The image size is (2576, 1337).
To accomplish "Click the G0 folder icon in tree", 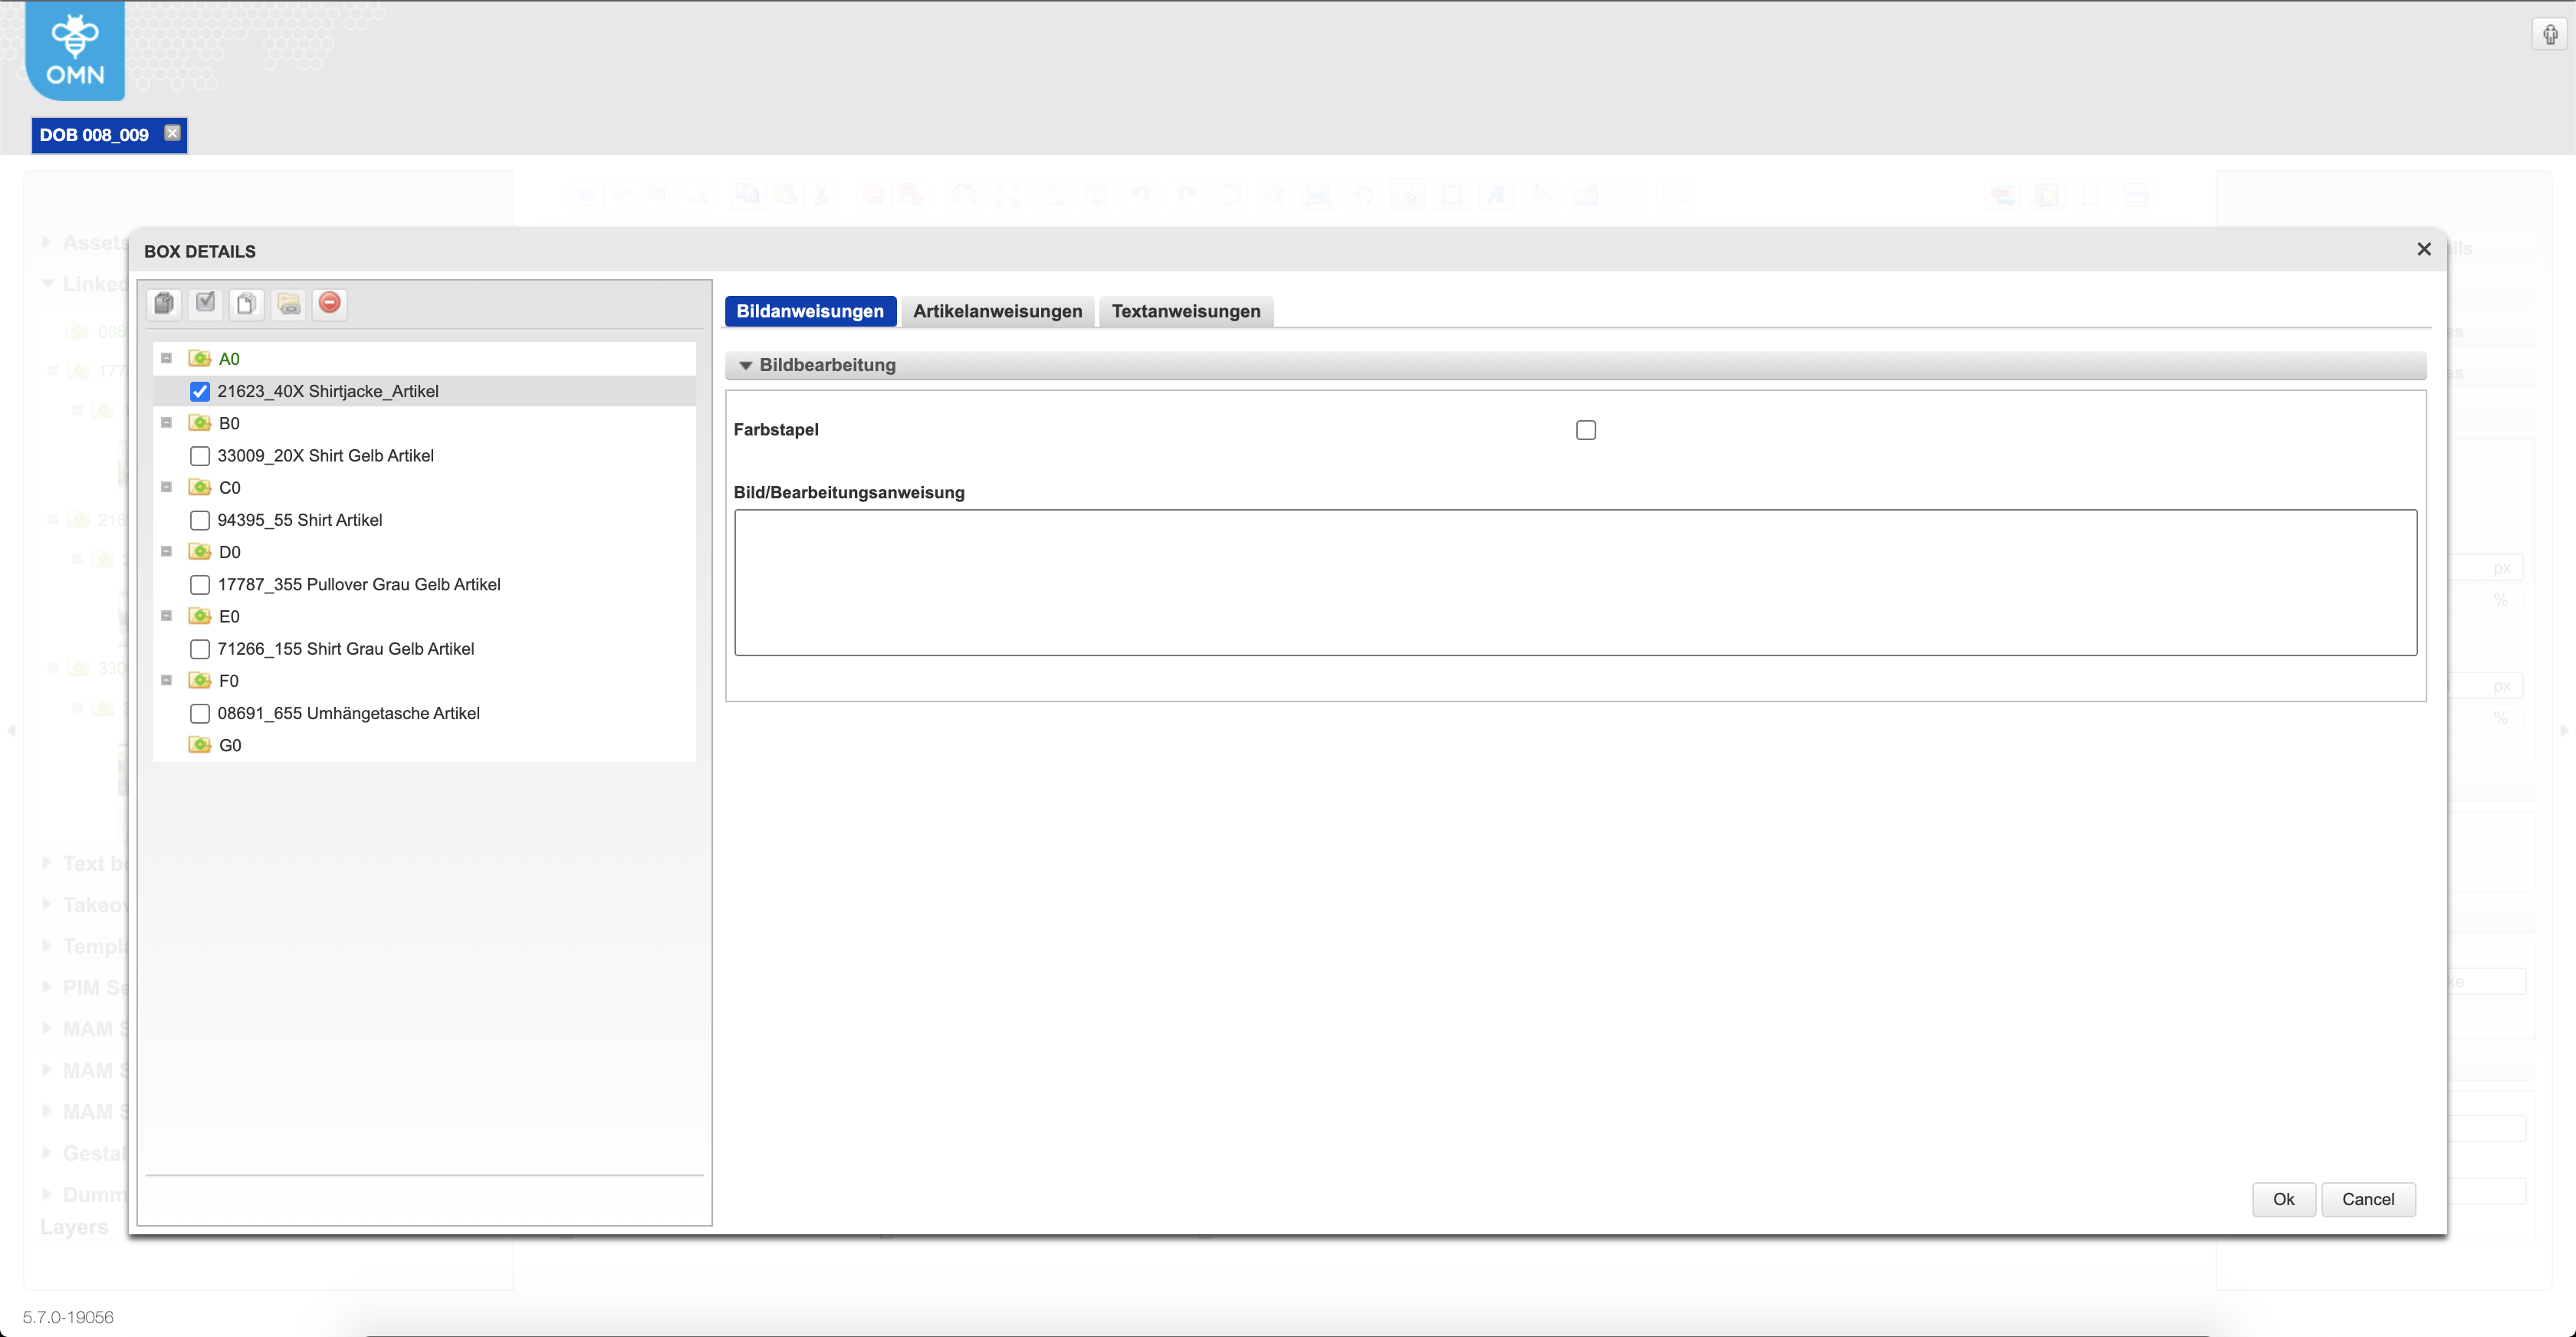I will pyautogui.click(x=200, y=745).
